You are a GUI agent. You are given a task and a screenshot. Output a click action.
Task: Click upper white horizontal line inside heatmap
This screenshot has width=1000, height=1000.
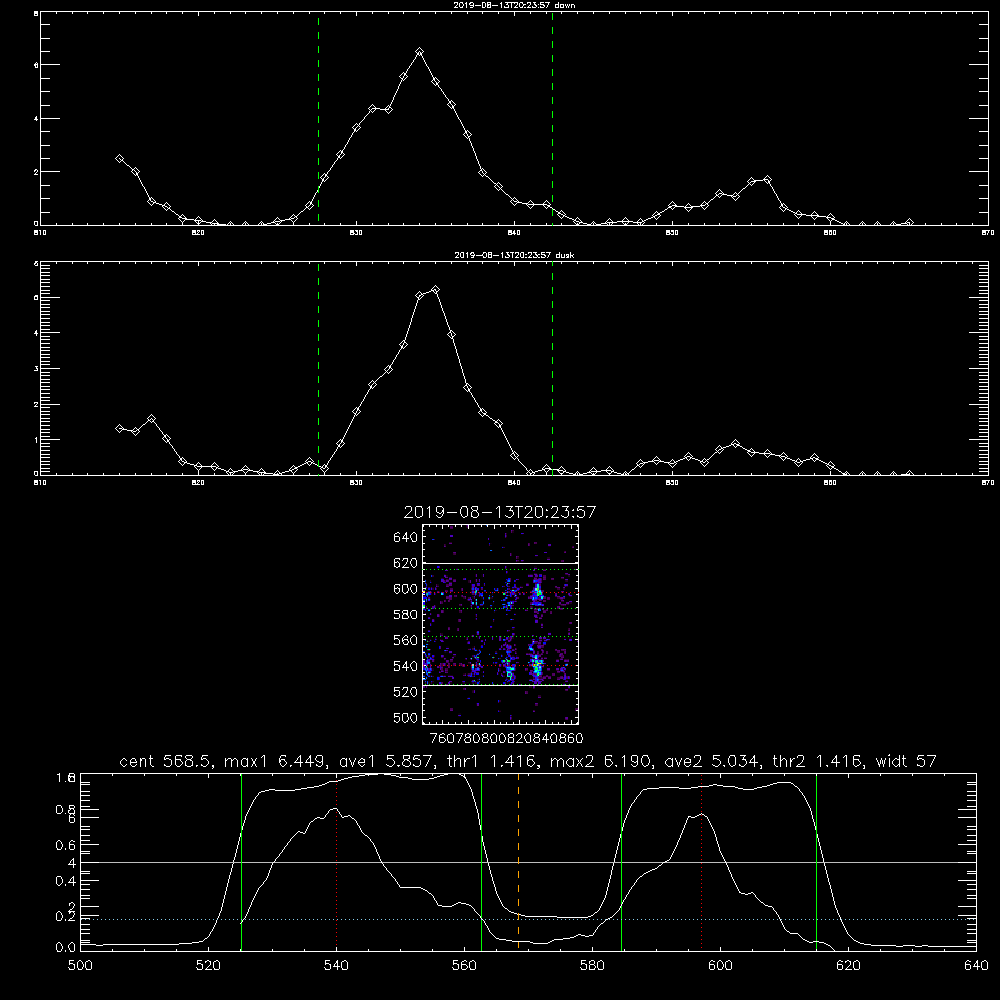pyautogui.click(x=500, y=564)
